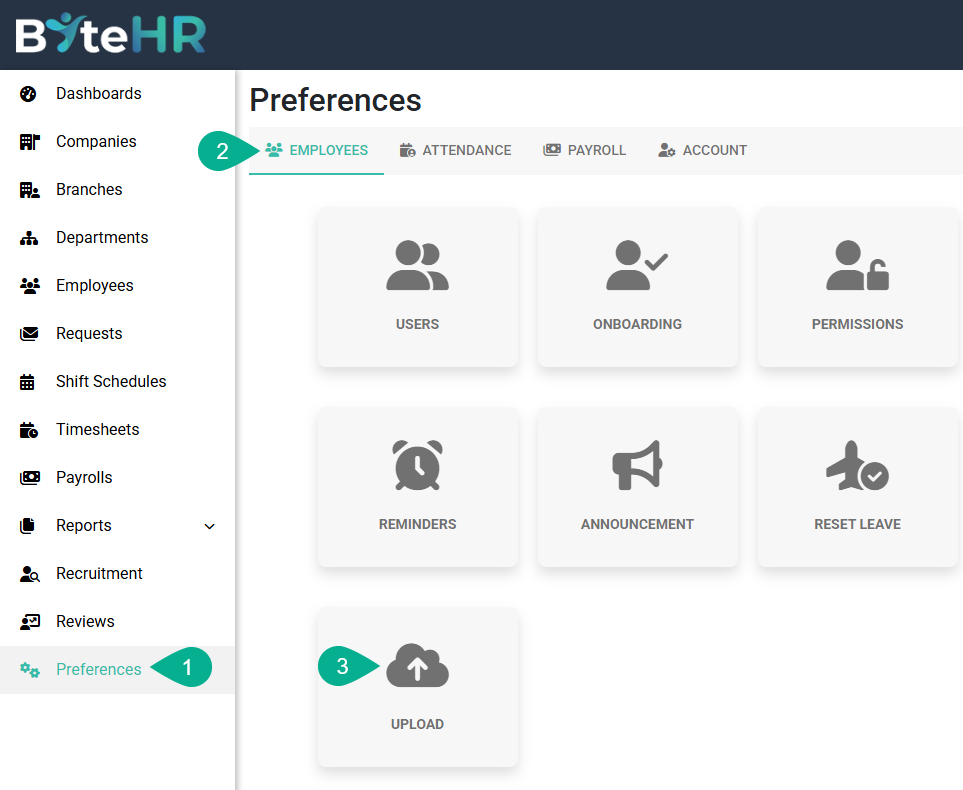
Task: Click the Branches building icon
Action: (x=29, y=190)
